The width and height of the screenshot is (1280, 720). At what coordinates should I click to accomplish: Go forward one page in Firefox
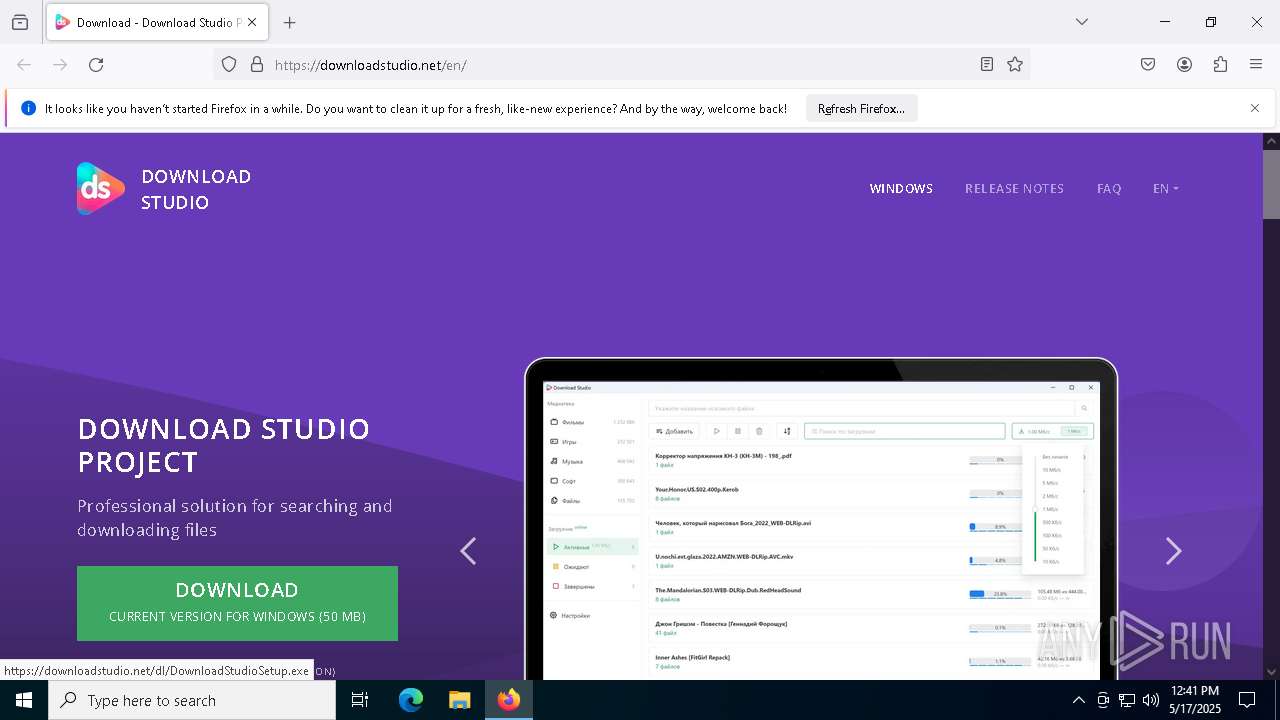point(60,64)
